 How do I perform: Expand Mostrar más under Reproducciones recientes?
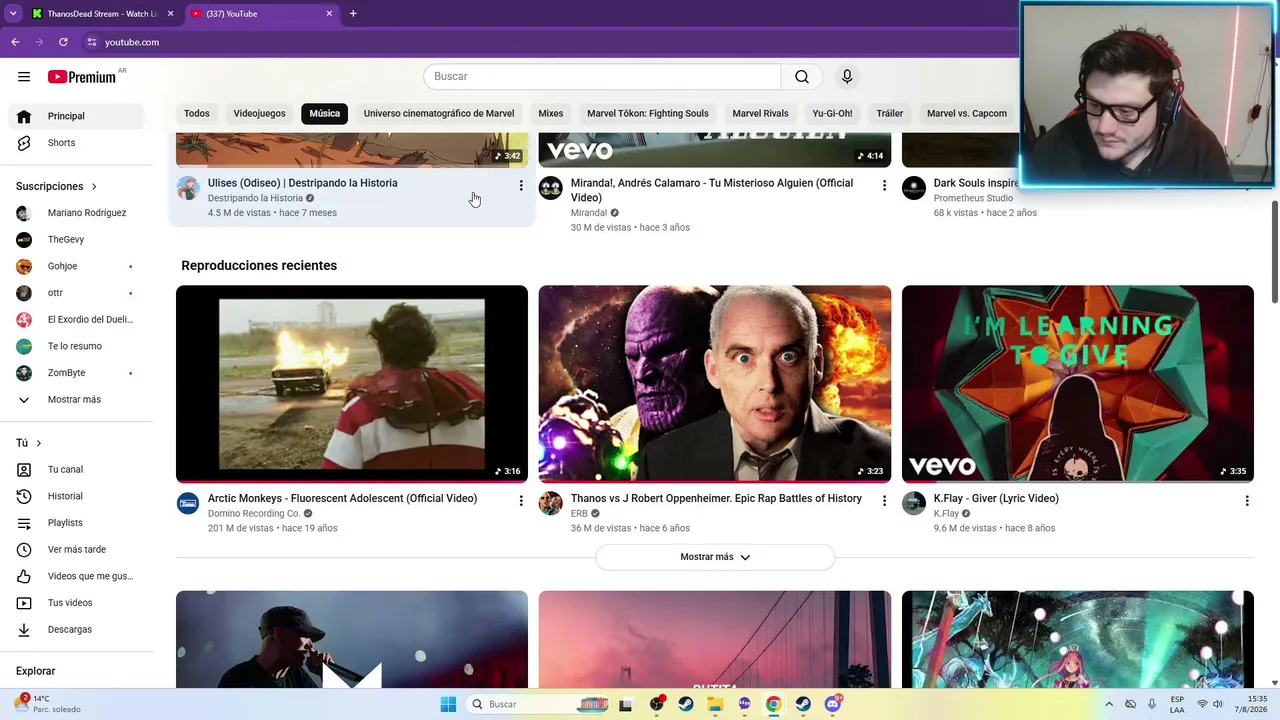pyautogui.click(x=715, y=557)
